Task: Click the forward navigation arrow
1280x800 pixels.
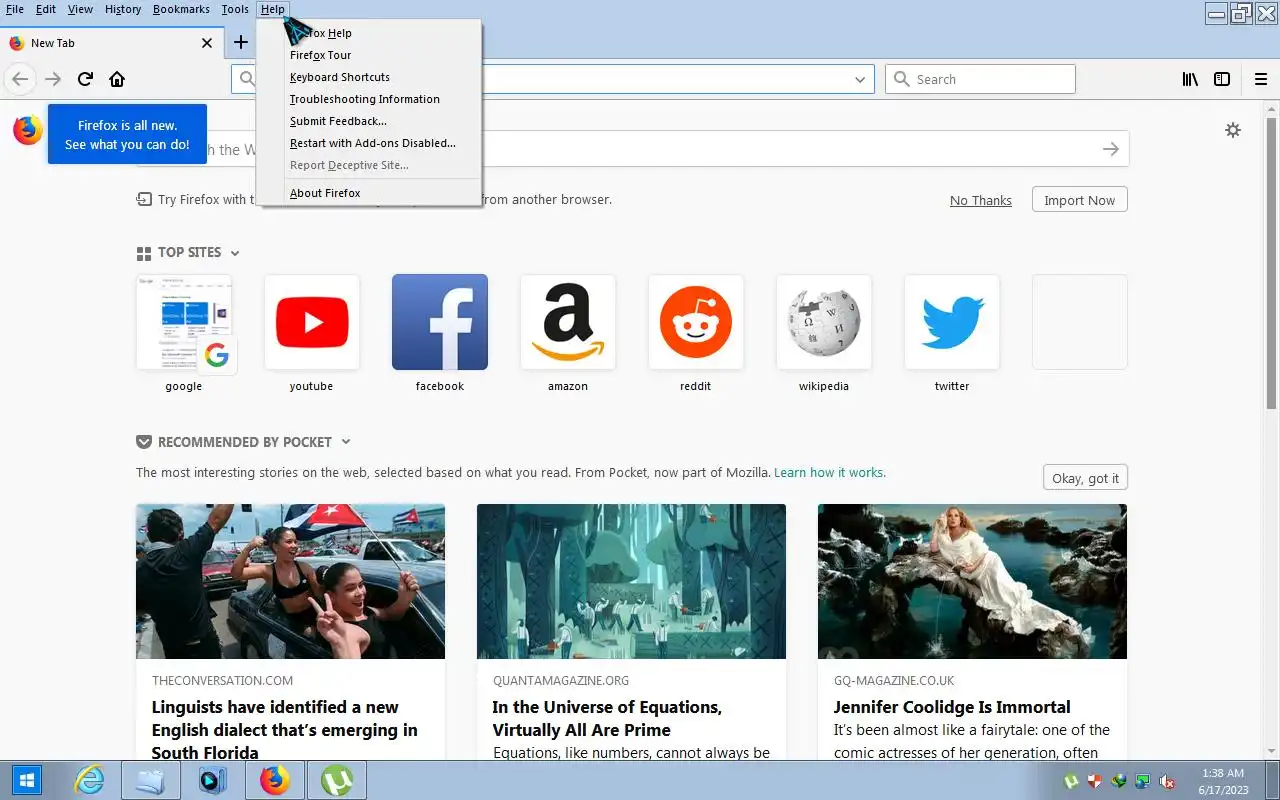Action: [x=53, y=79]
